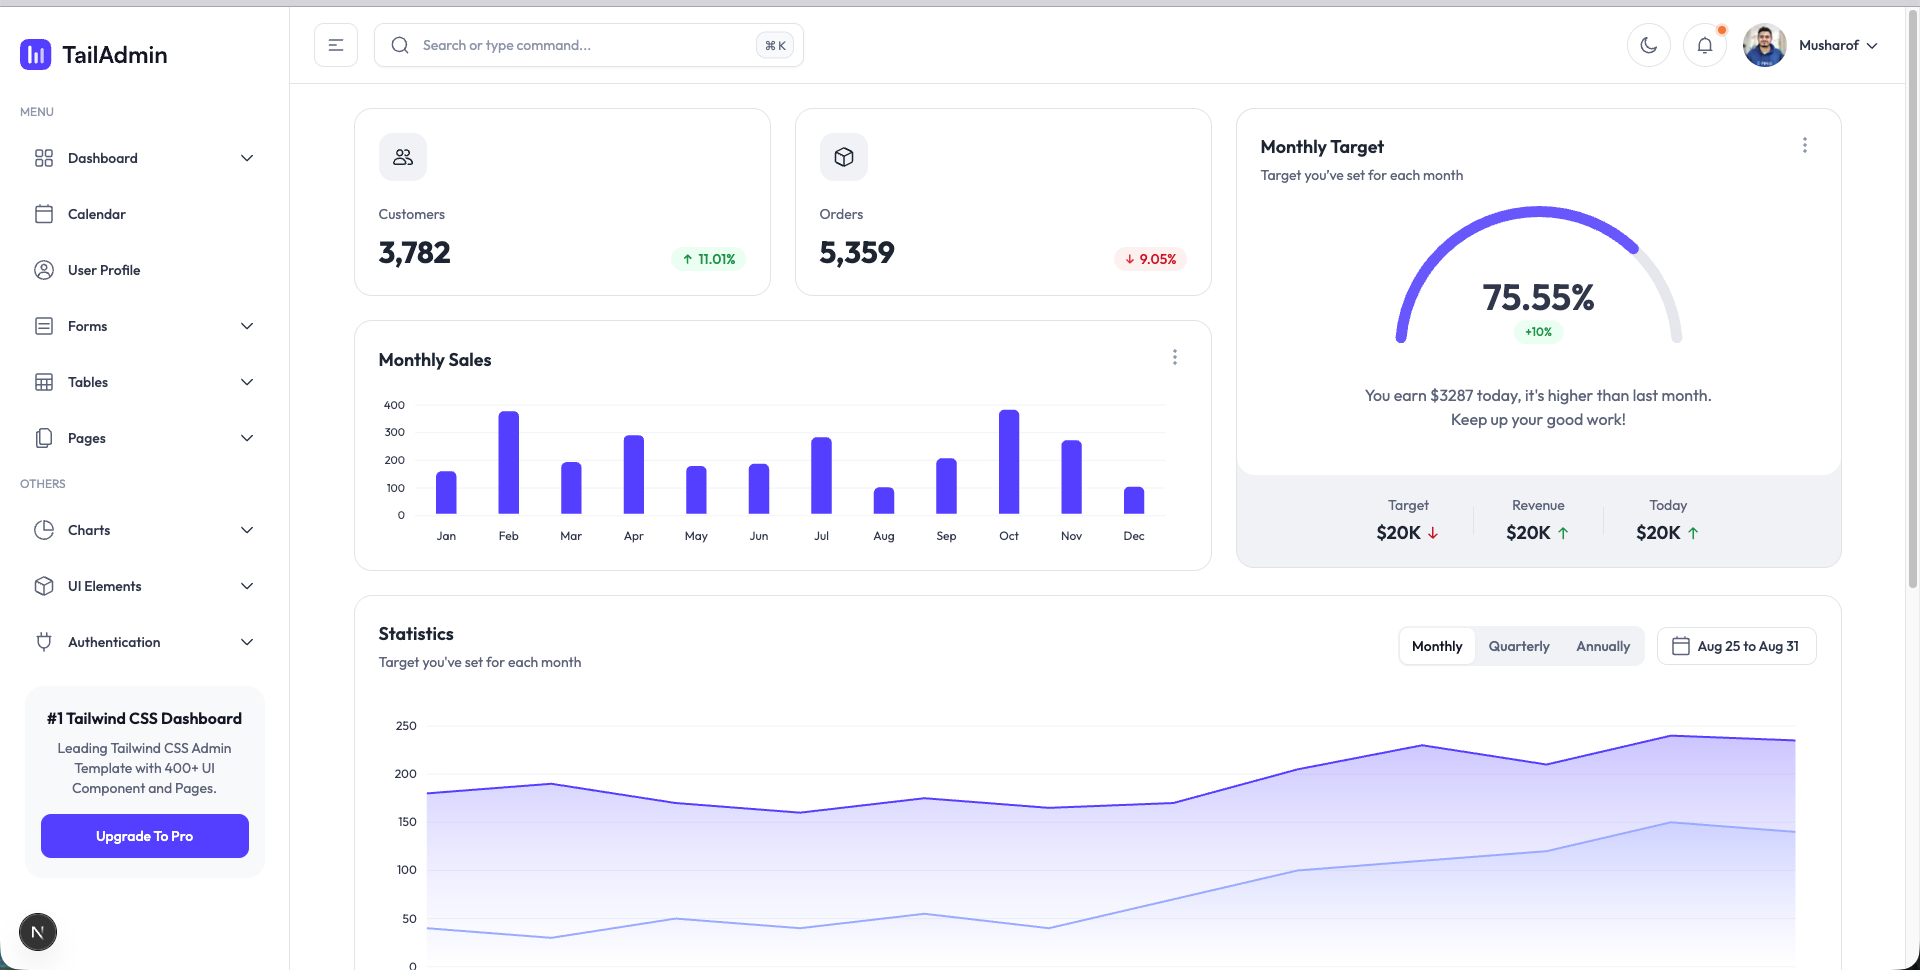The width and height of the screenshot is (1920, 970).
Task: Expand the Pages menu chevron
Action: click(247, 438)
